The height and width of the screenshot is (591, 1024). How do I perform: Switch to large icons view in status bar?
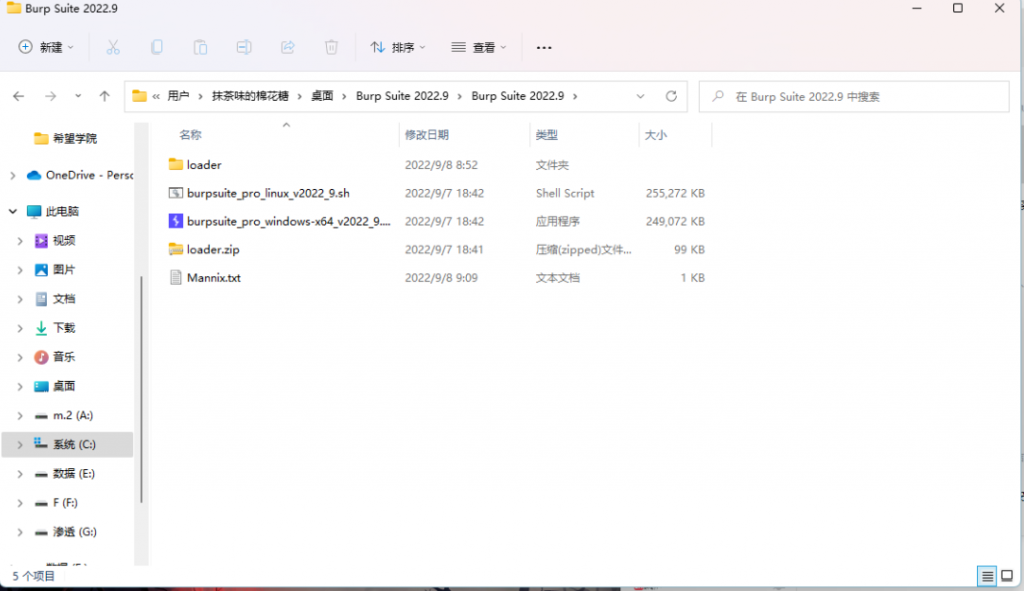click(1009, 576)
